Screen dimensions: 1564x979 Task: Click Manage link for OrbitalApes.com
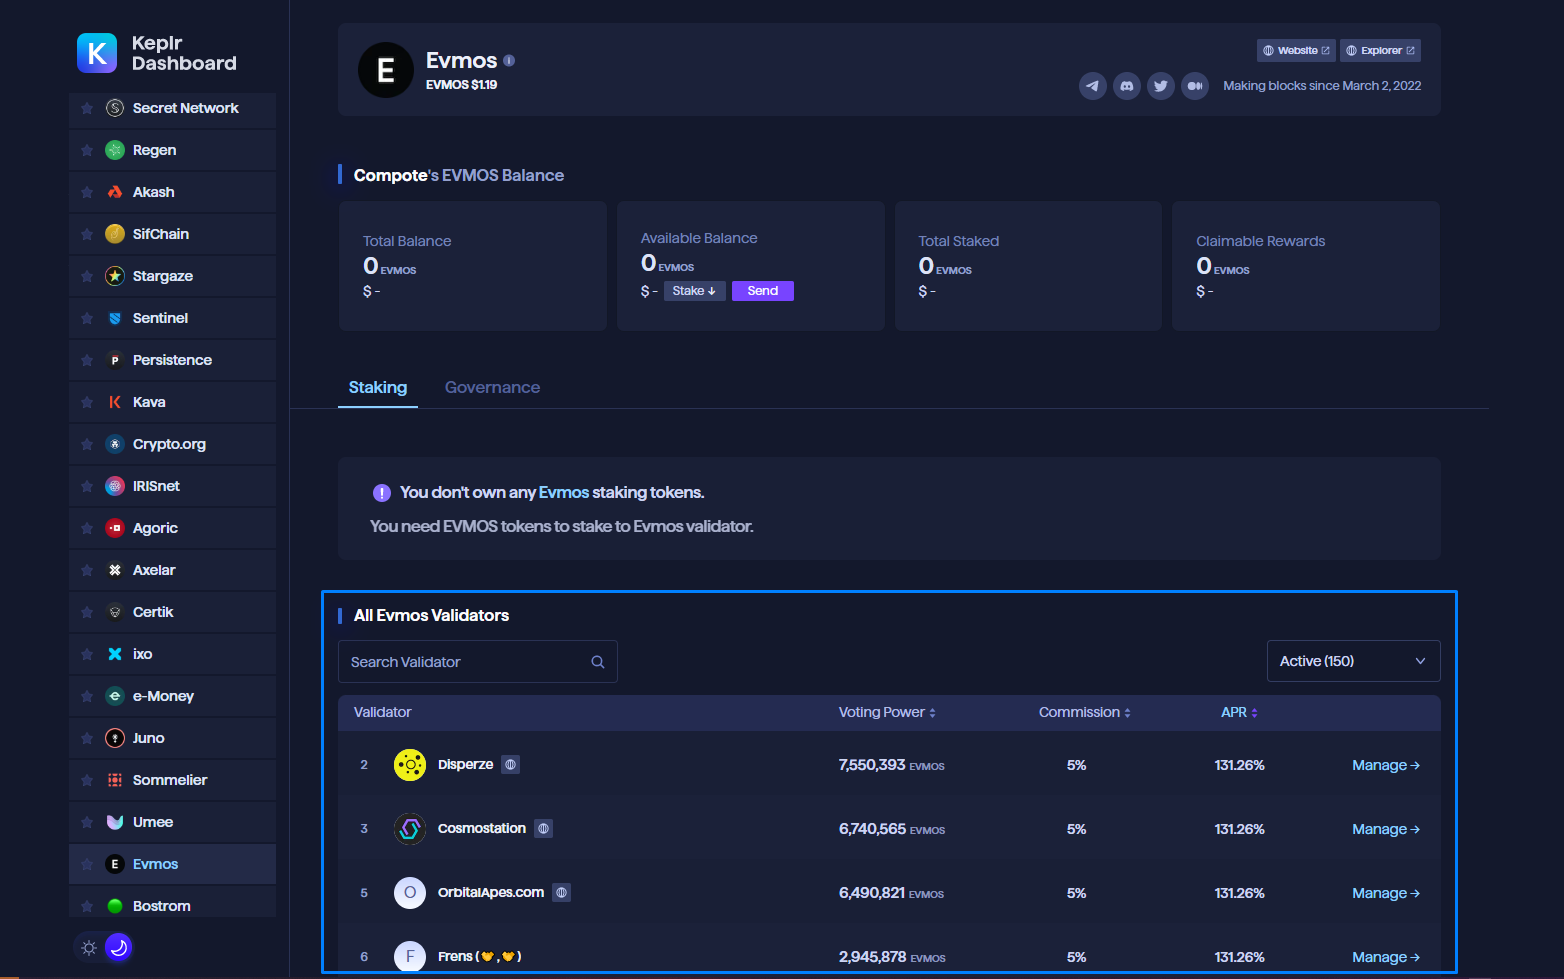click(1385, 893)
